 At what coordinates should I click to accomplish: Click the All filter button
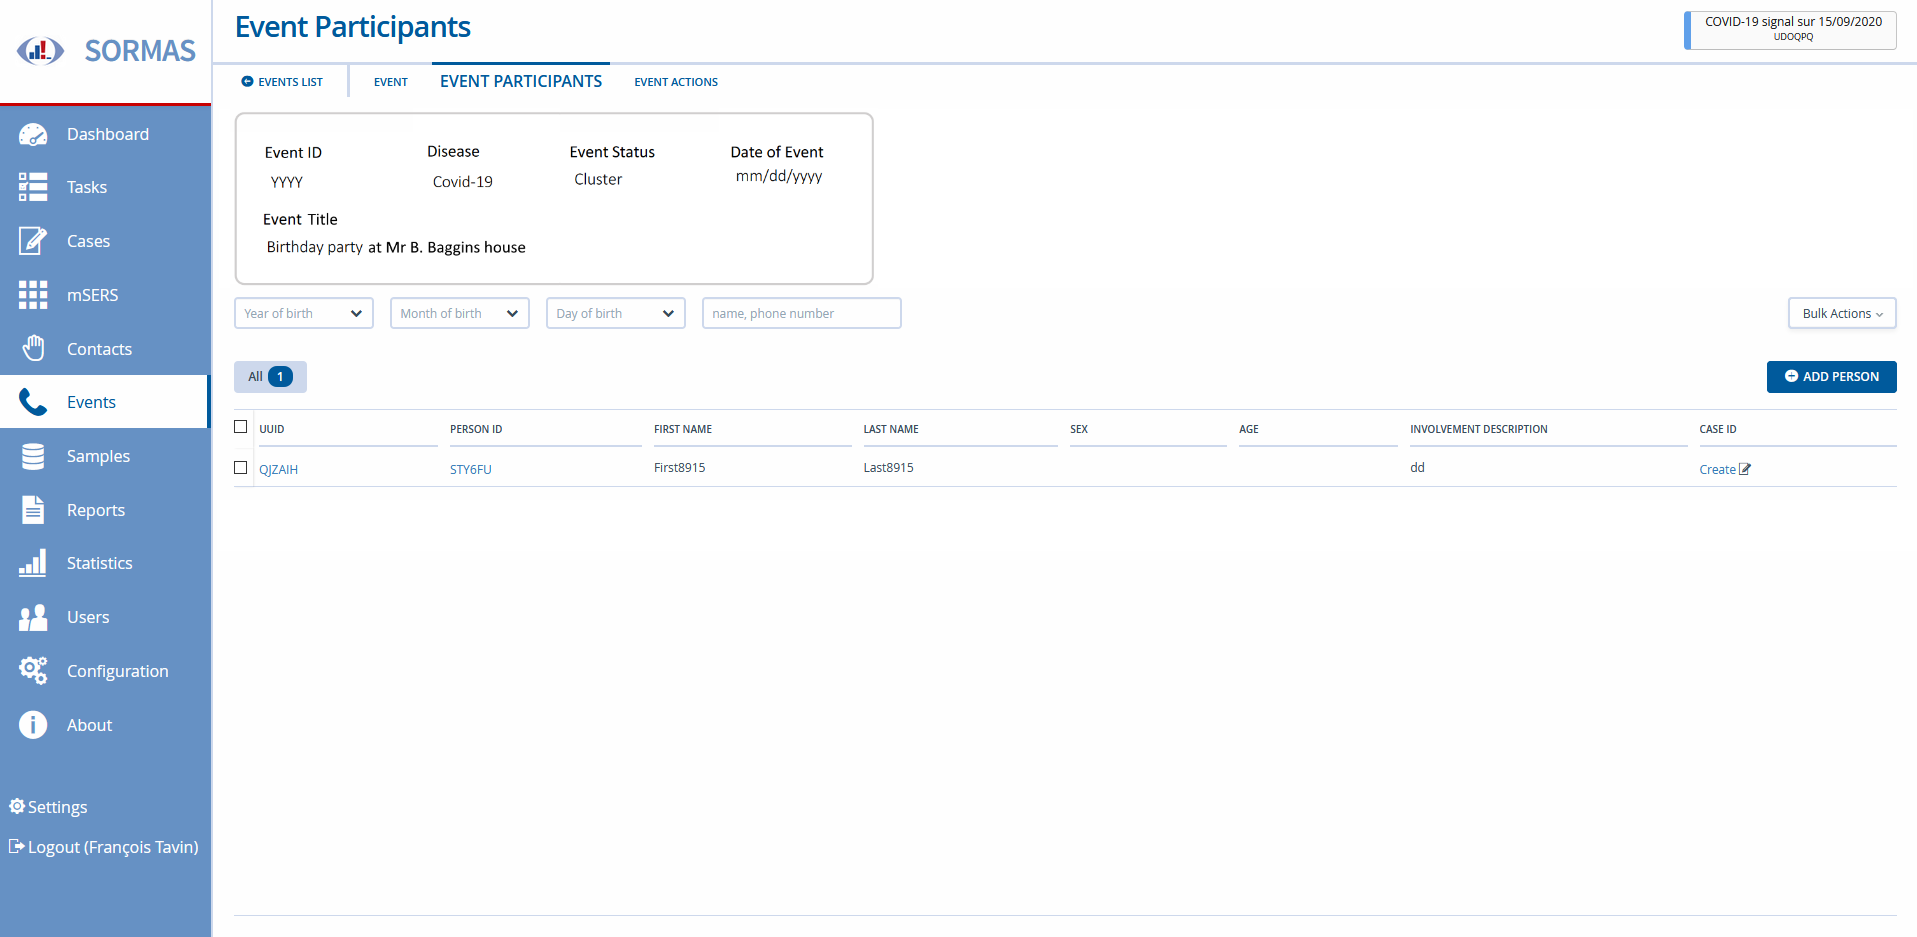(270, 377)
